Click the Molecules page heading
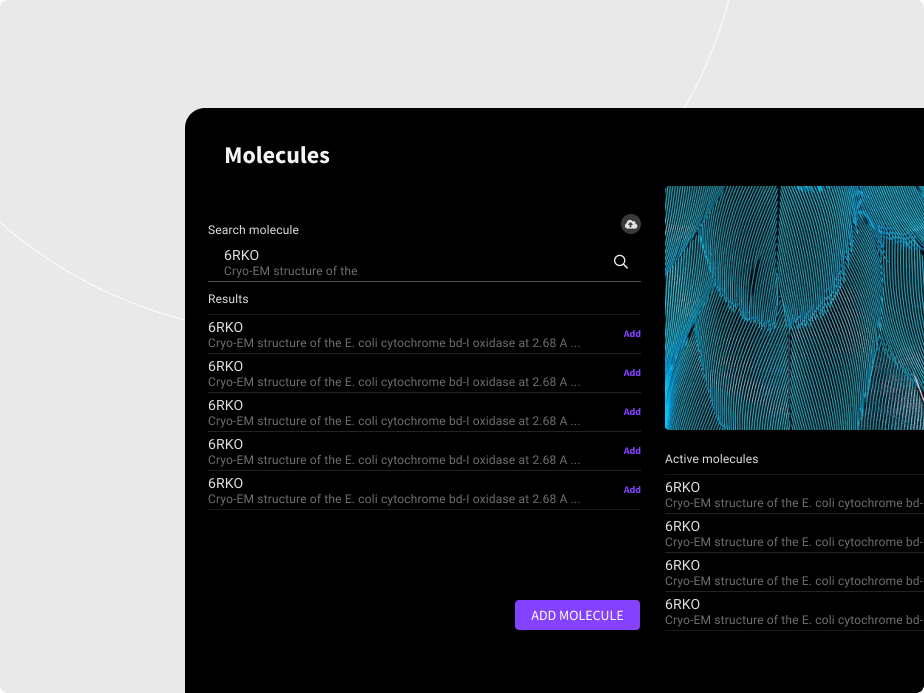 pyautogui.click(x=277, y=156)
